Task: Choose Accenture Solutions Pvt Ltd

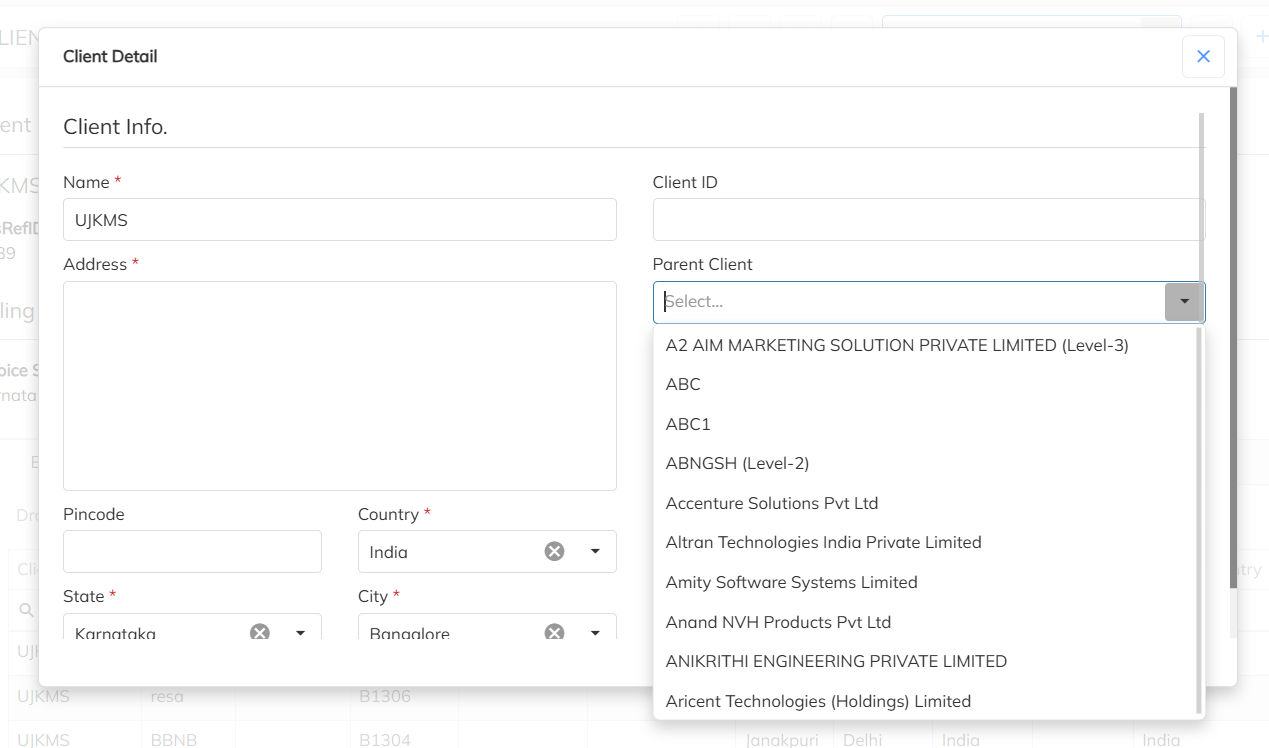Action: pos(771,503)
